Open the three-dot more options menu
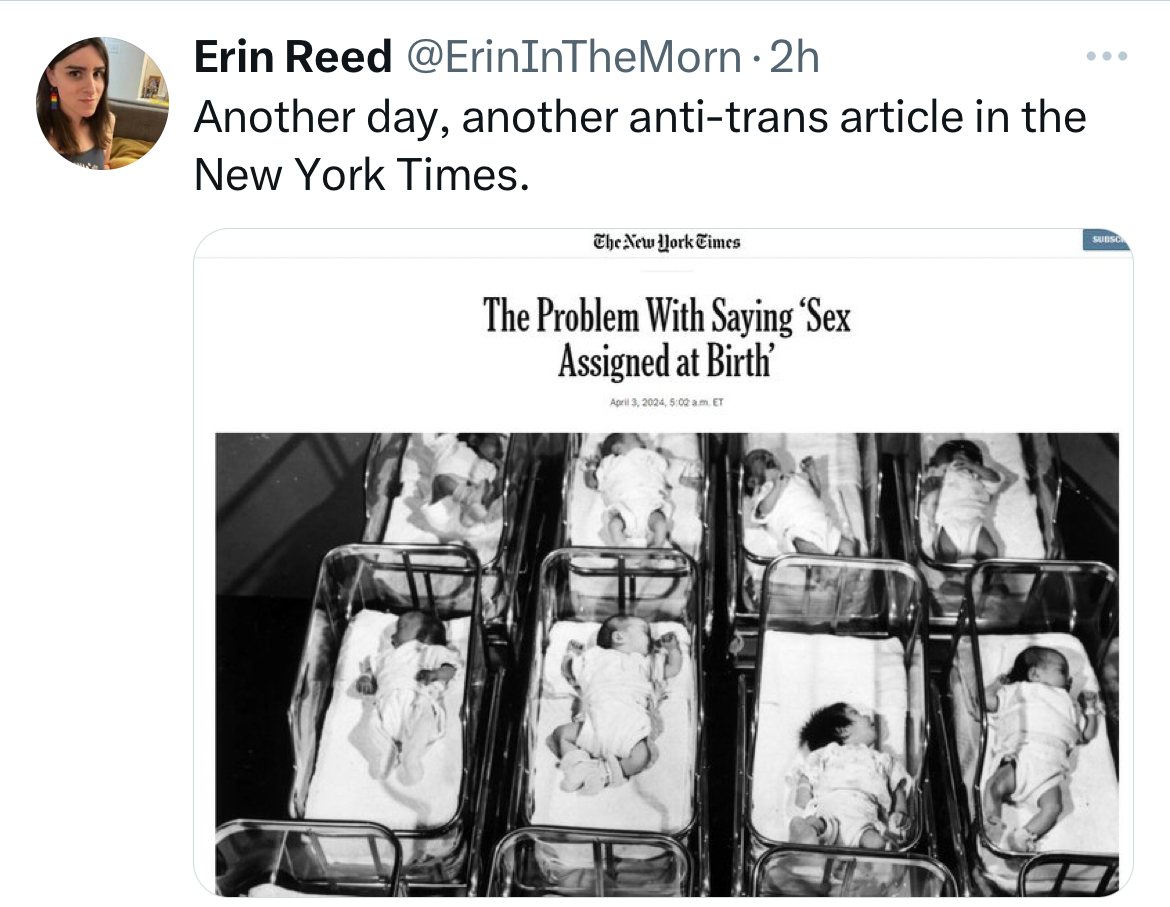This screenshot has height=907, width=1170. (x=1107, y=56)
